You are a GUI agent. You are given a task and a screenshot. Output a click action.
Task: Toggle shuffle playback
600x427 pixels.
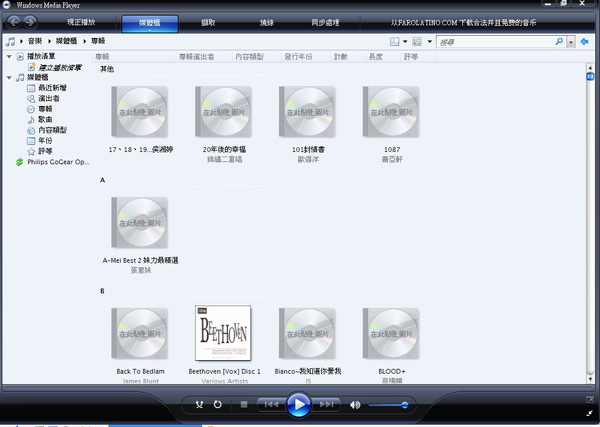(199, 404)
